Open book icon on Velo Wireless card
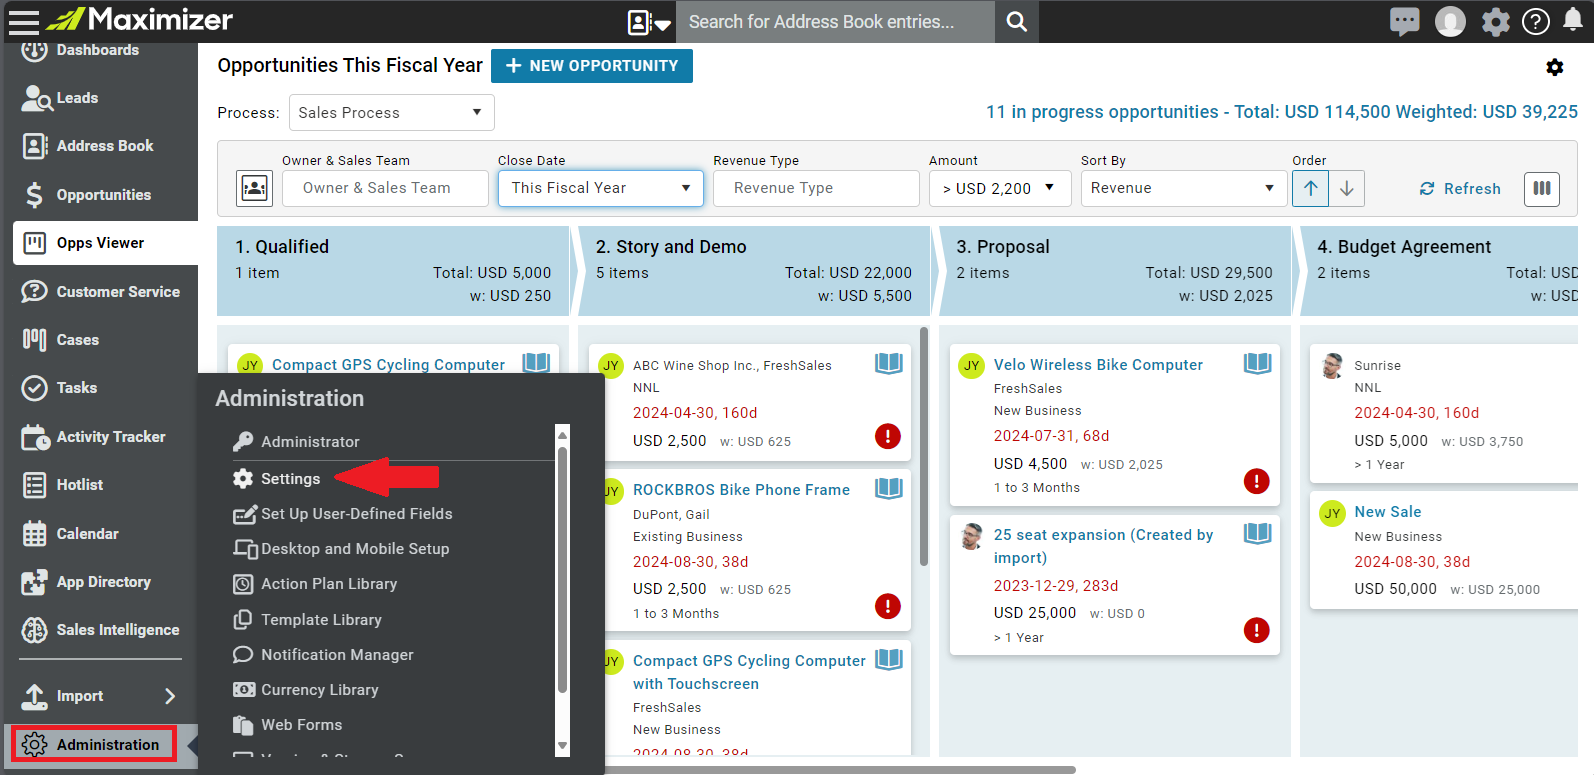 coord(1257,363)
